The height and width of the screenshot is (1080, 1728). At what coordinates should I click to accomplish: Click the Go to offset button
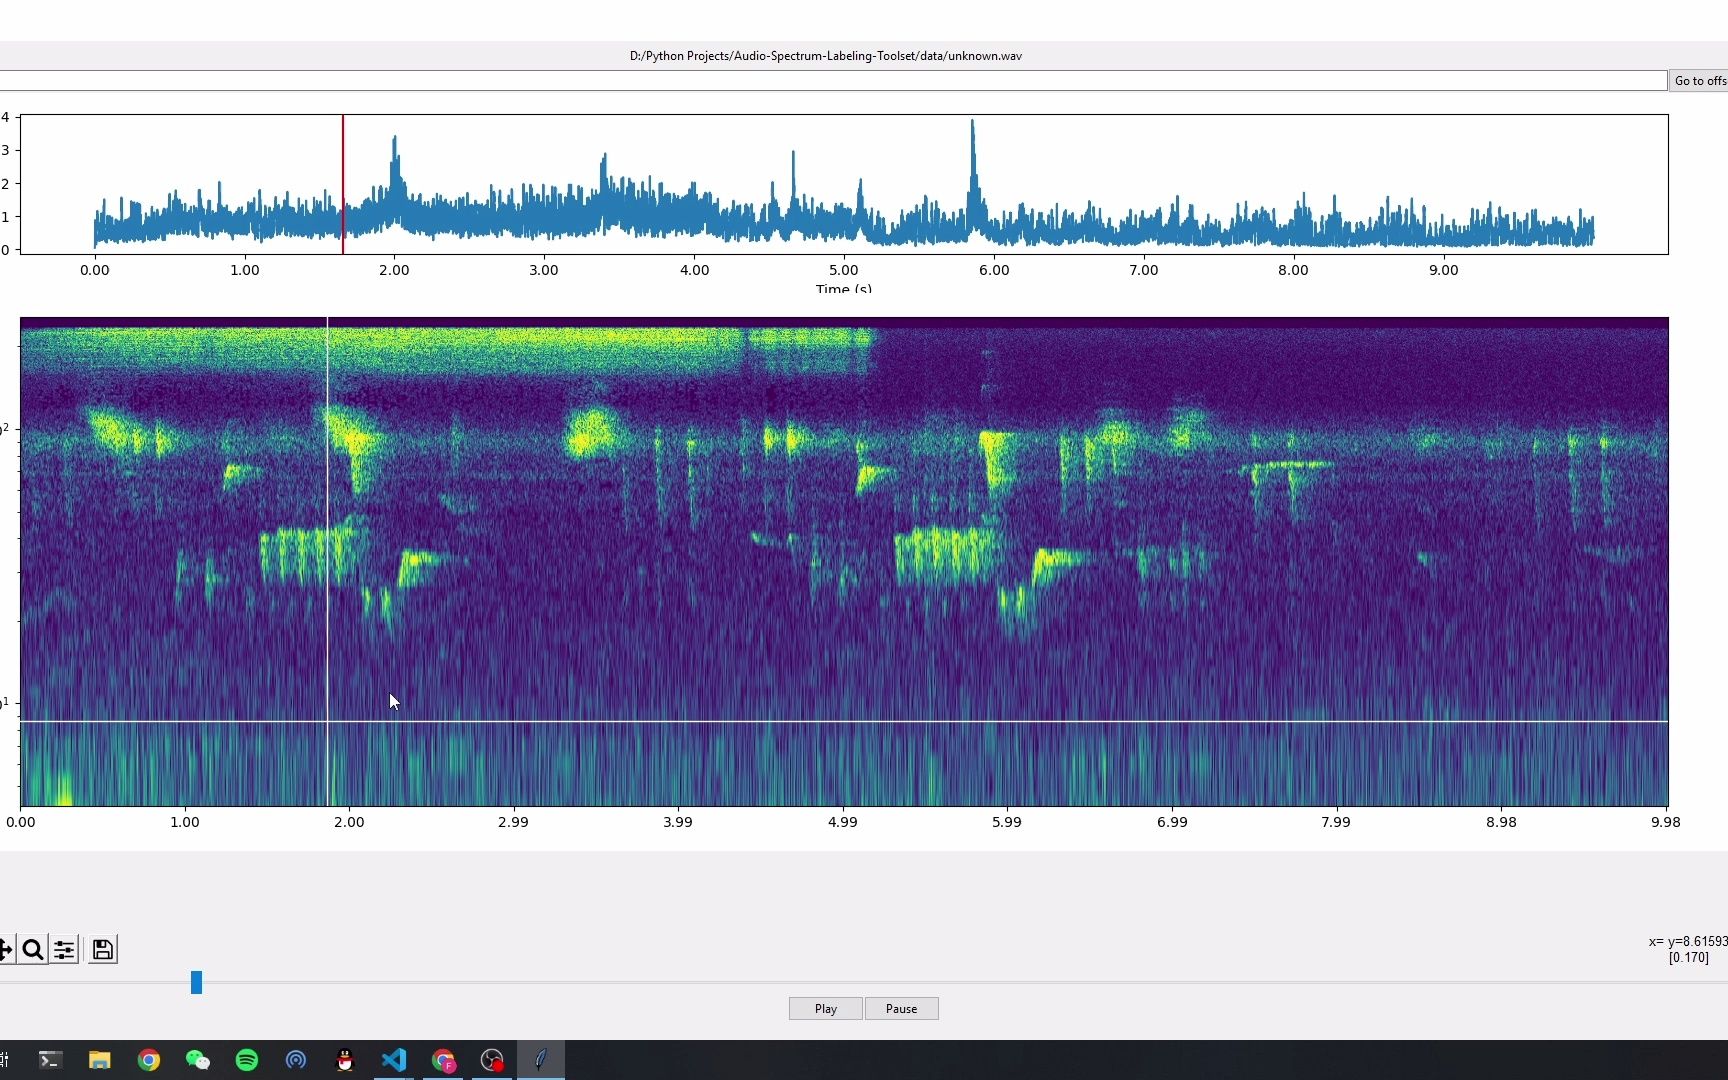(x=1700, y=80)
